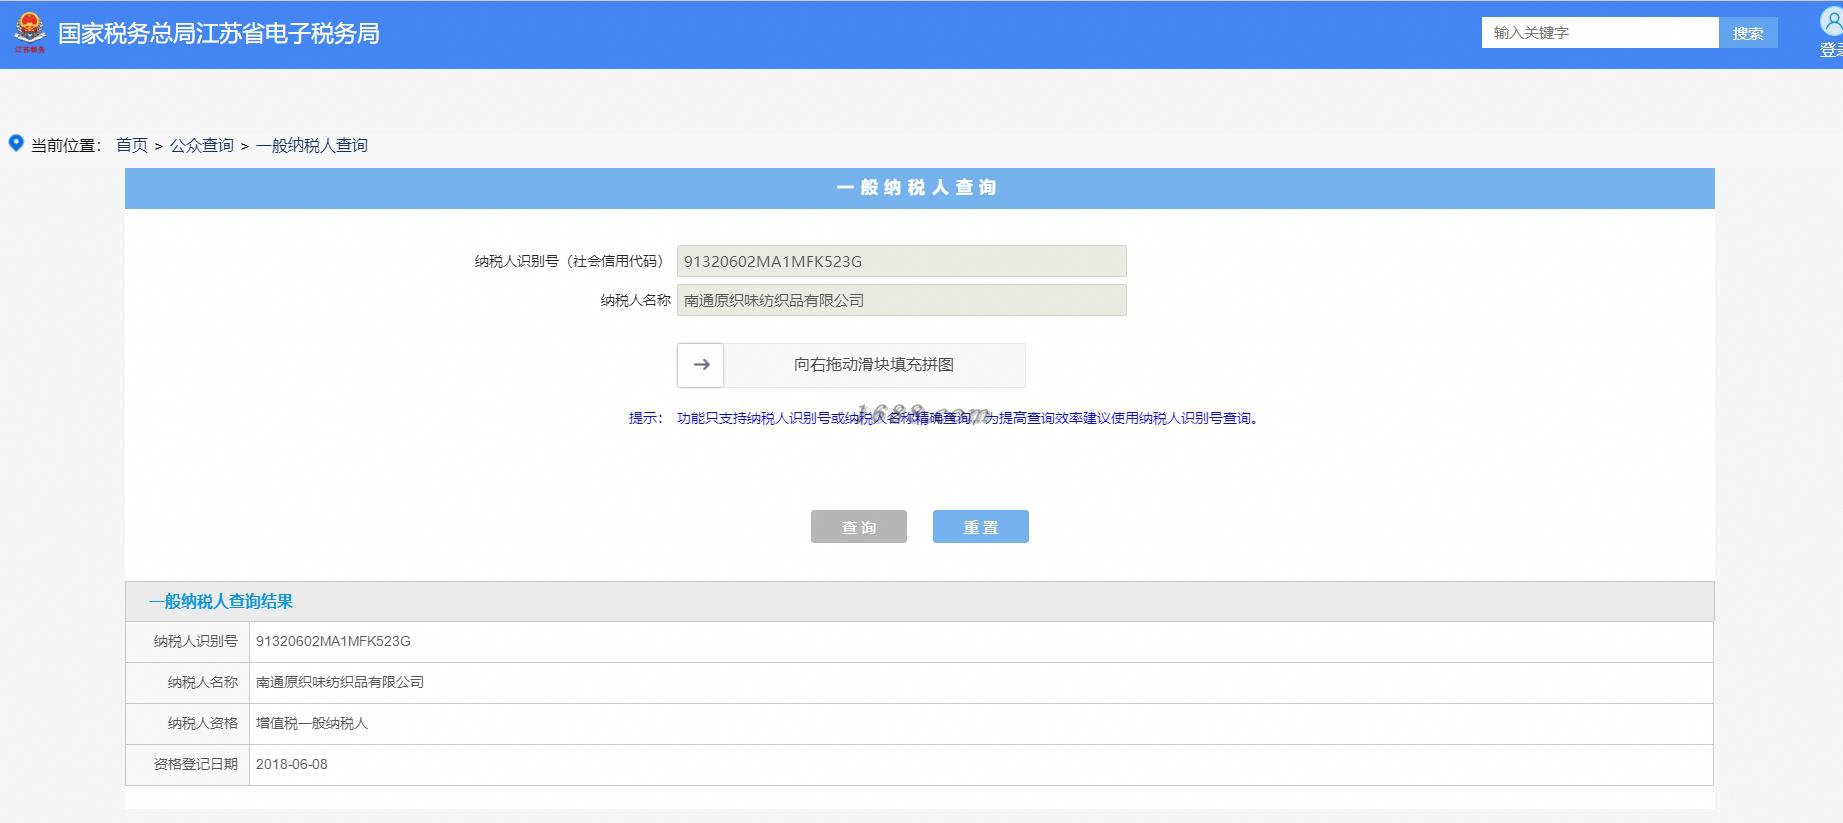Screen dimensions: 1843x823
Task: Click the 纳税人识别号 result row label
Action: click(196, 641)
